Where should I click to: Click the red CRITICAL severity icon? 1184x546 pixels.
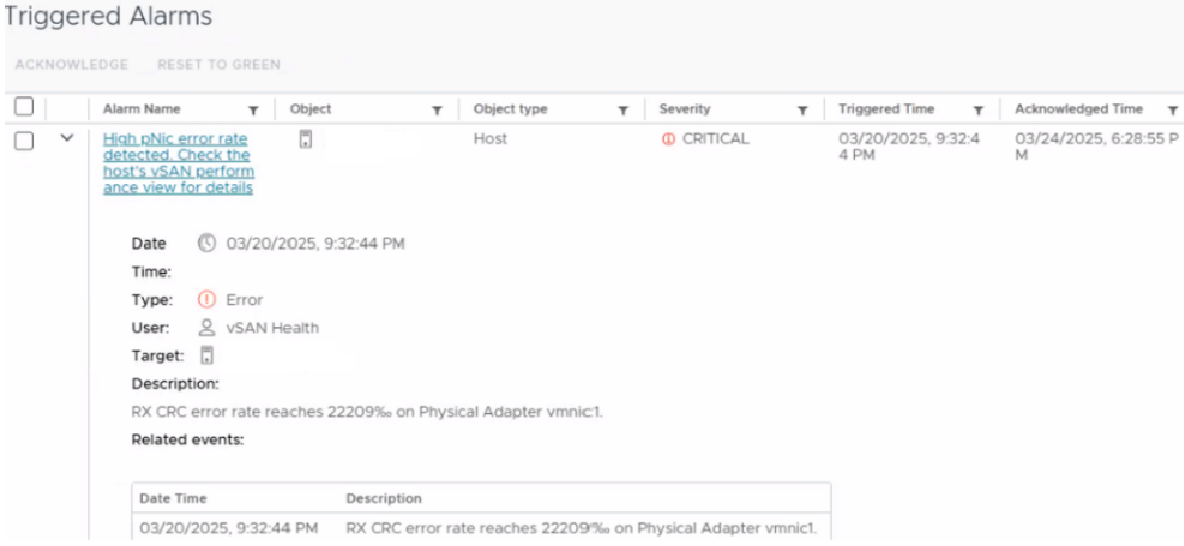(x=668, y=140)
